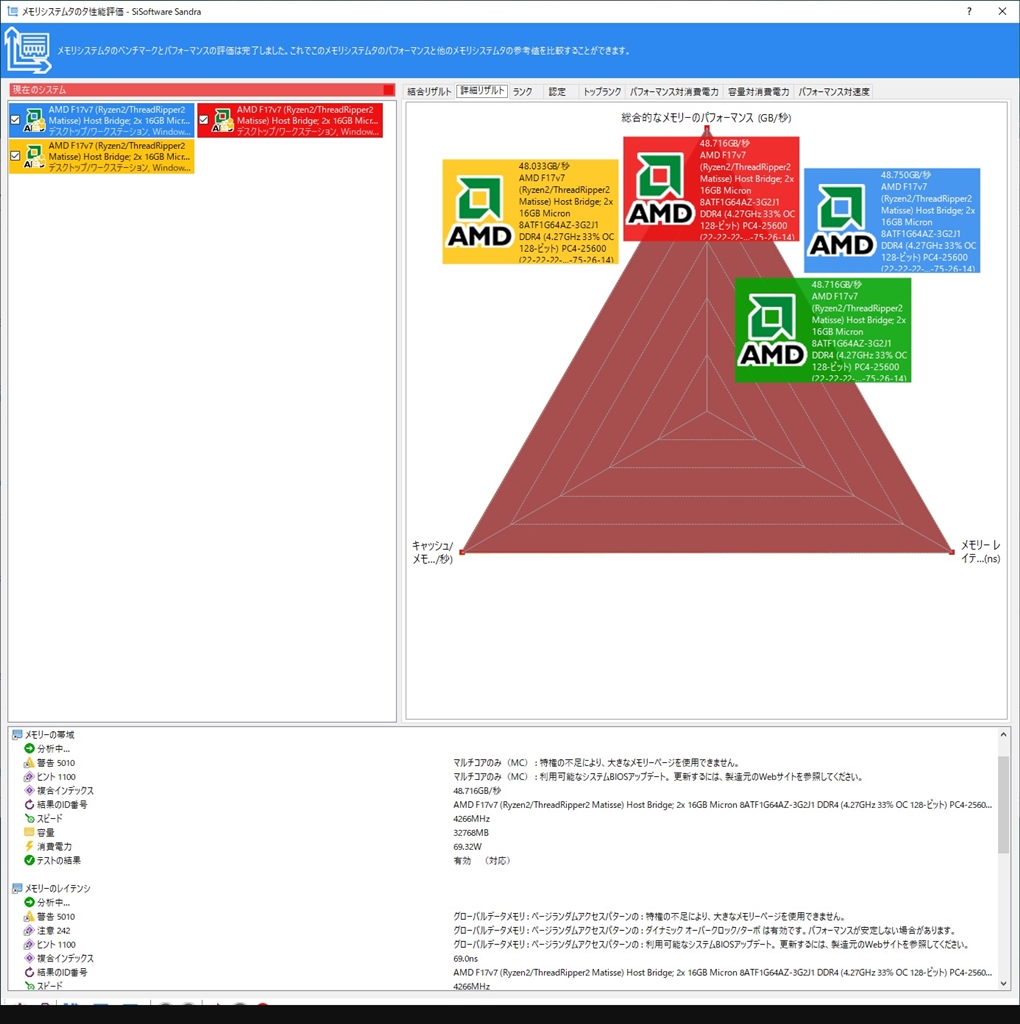Click the chart vertex marker at the メモリーレイテンシ axis

pos(951,552)
